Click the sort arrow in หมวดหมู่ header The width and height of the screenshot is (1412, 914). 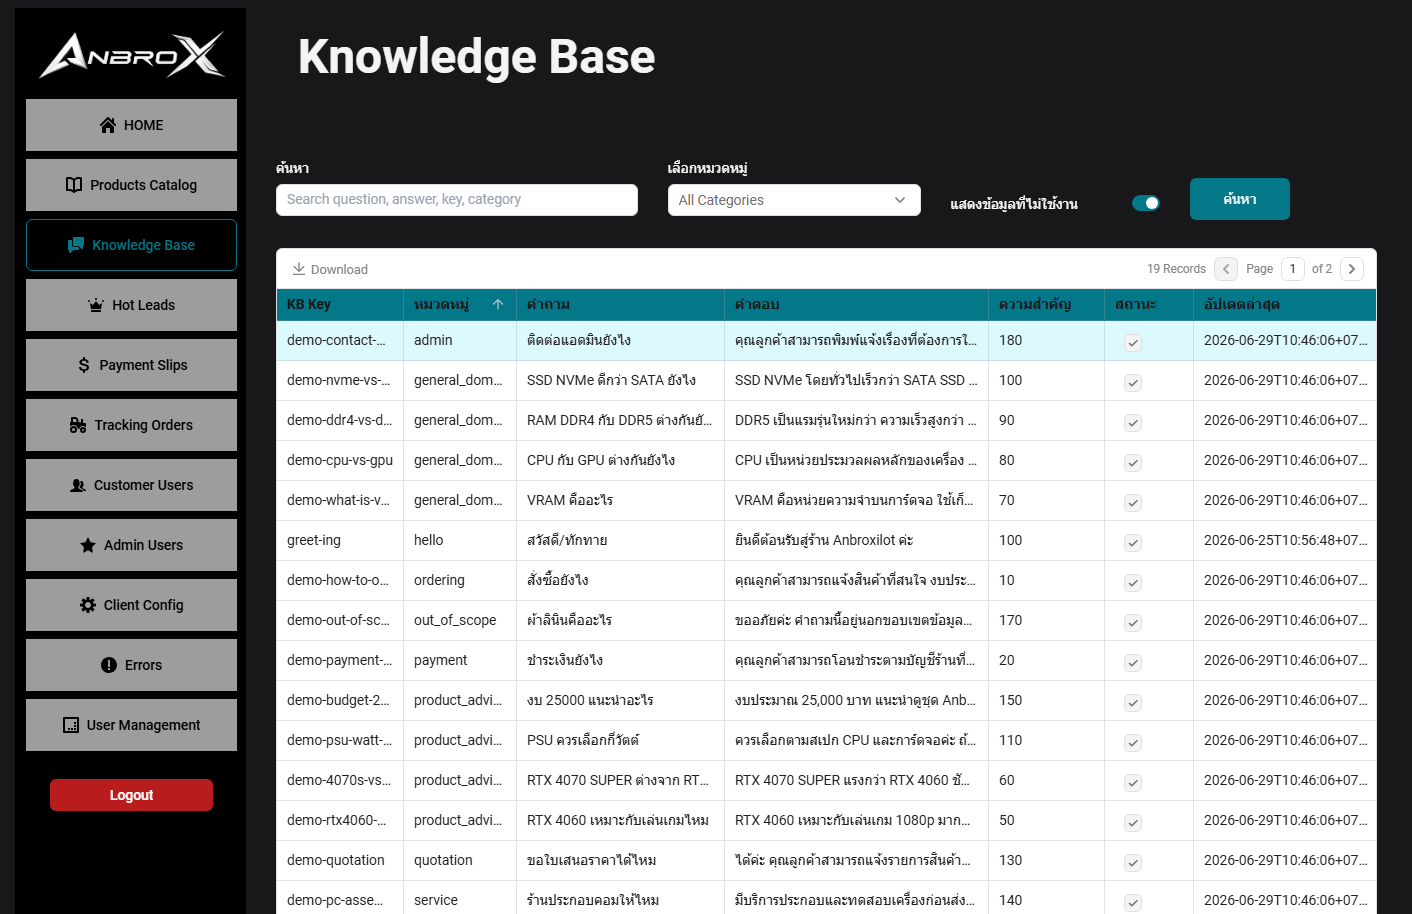pos(498,304)
